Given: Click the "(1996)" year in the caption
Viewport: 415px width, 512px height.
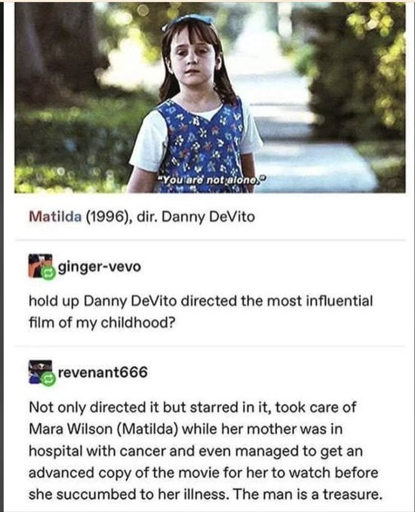Looking at the screenshot, I should (109, 217).
